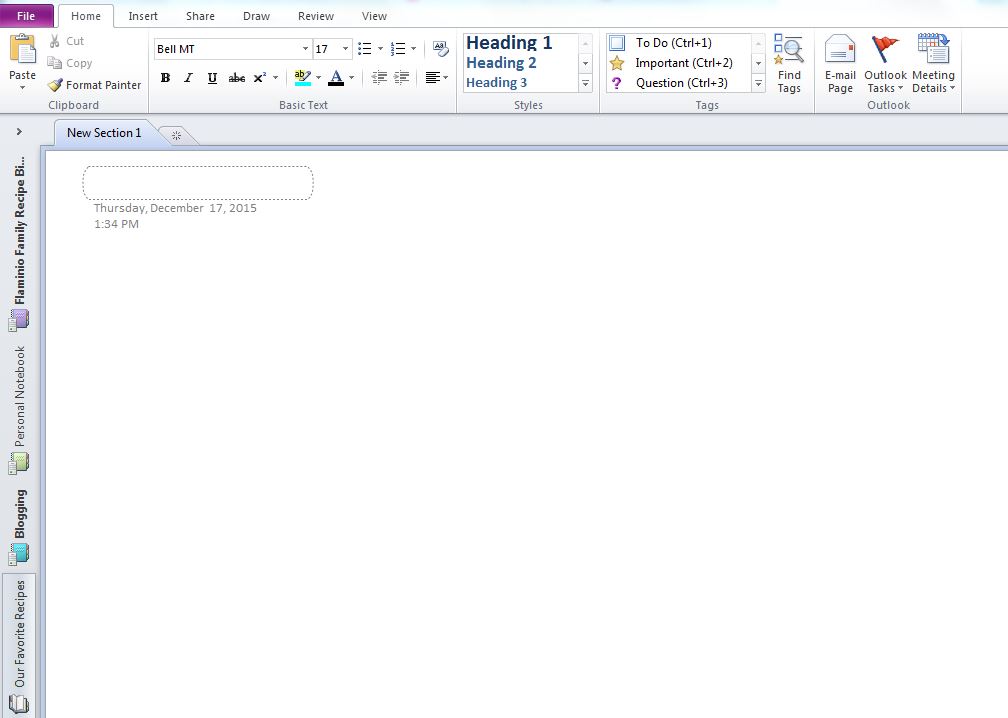Open the Personal Notebook

(20, 409)
